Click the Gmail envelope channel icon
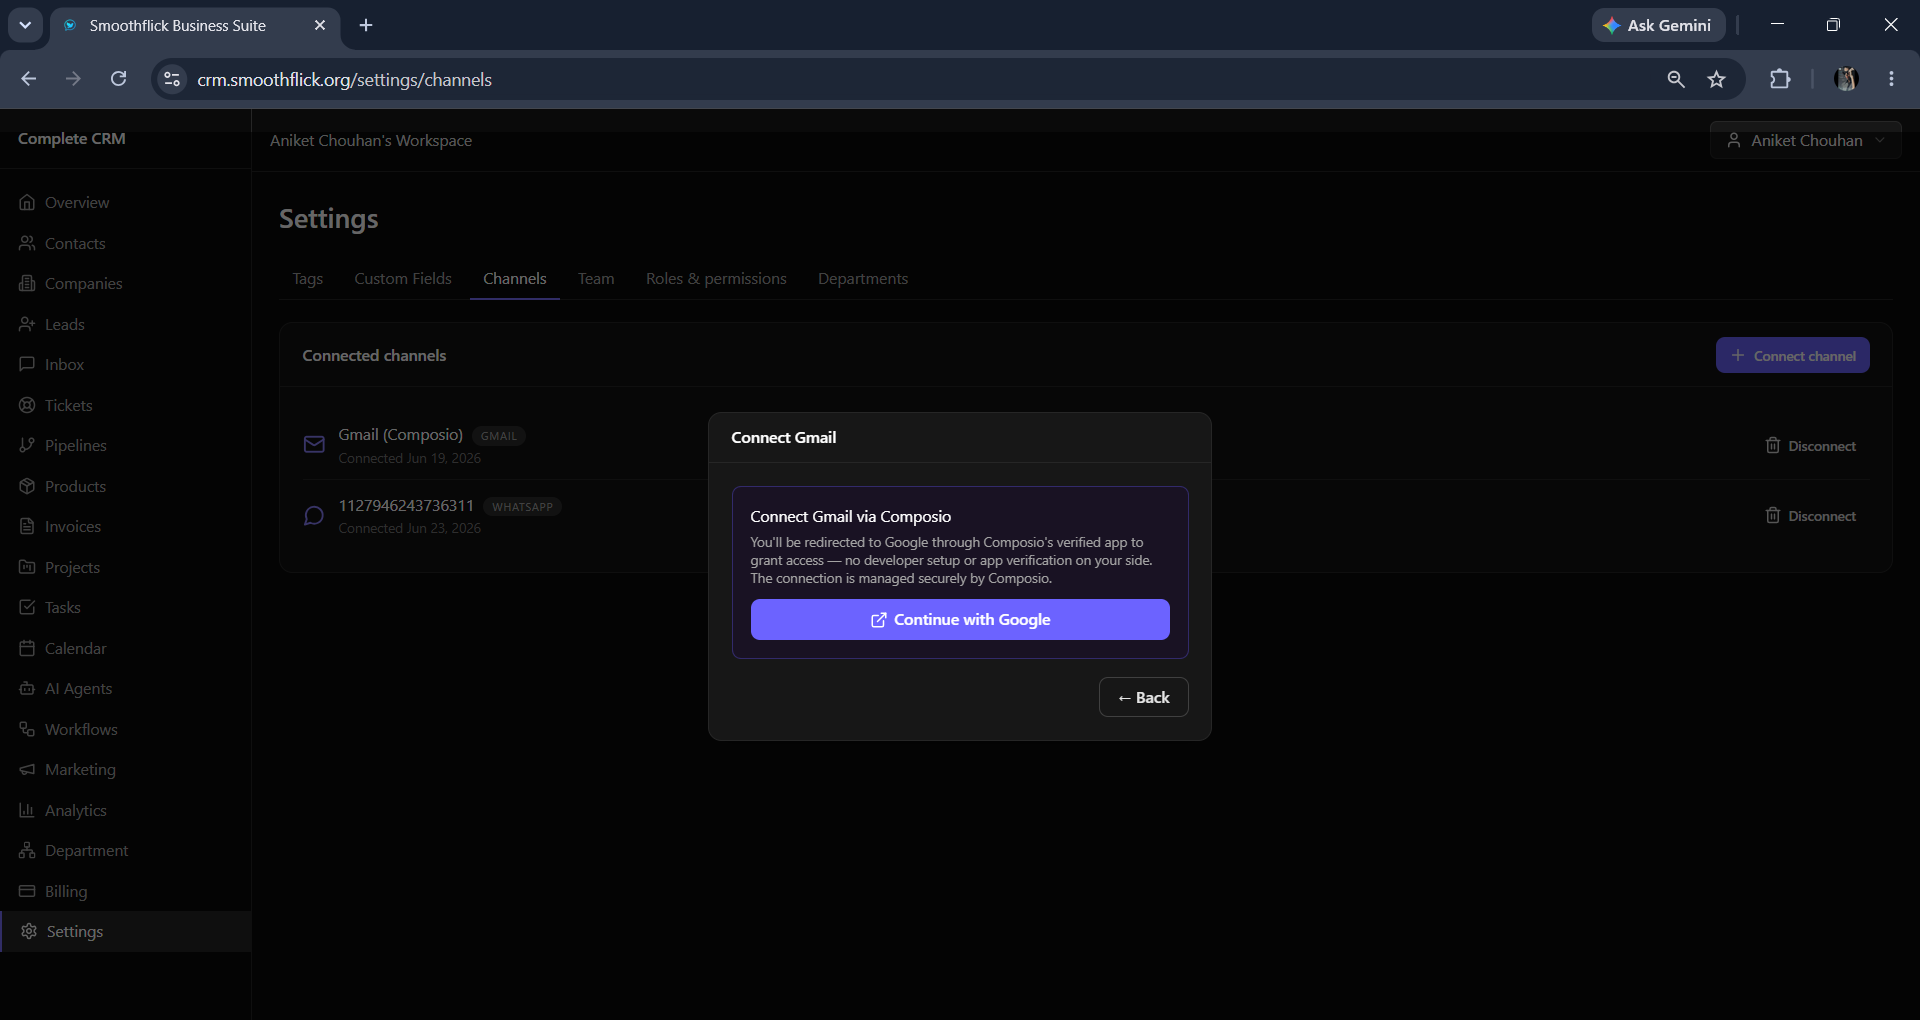The height and width of the screenshot is (1020, 1920). coord(314,445)
